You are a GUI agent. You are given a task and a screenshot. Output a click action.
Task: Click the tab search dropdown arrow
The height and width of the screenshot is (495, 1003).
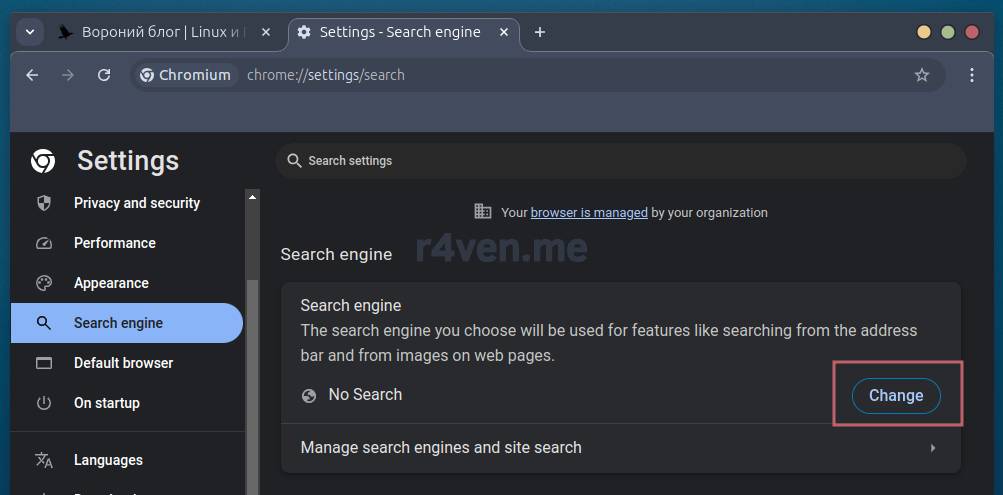pos(30,32)
